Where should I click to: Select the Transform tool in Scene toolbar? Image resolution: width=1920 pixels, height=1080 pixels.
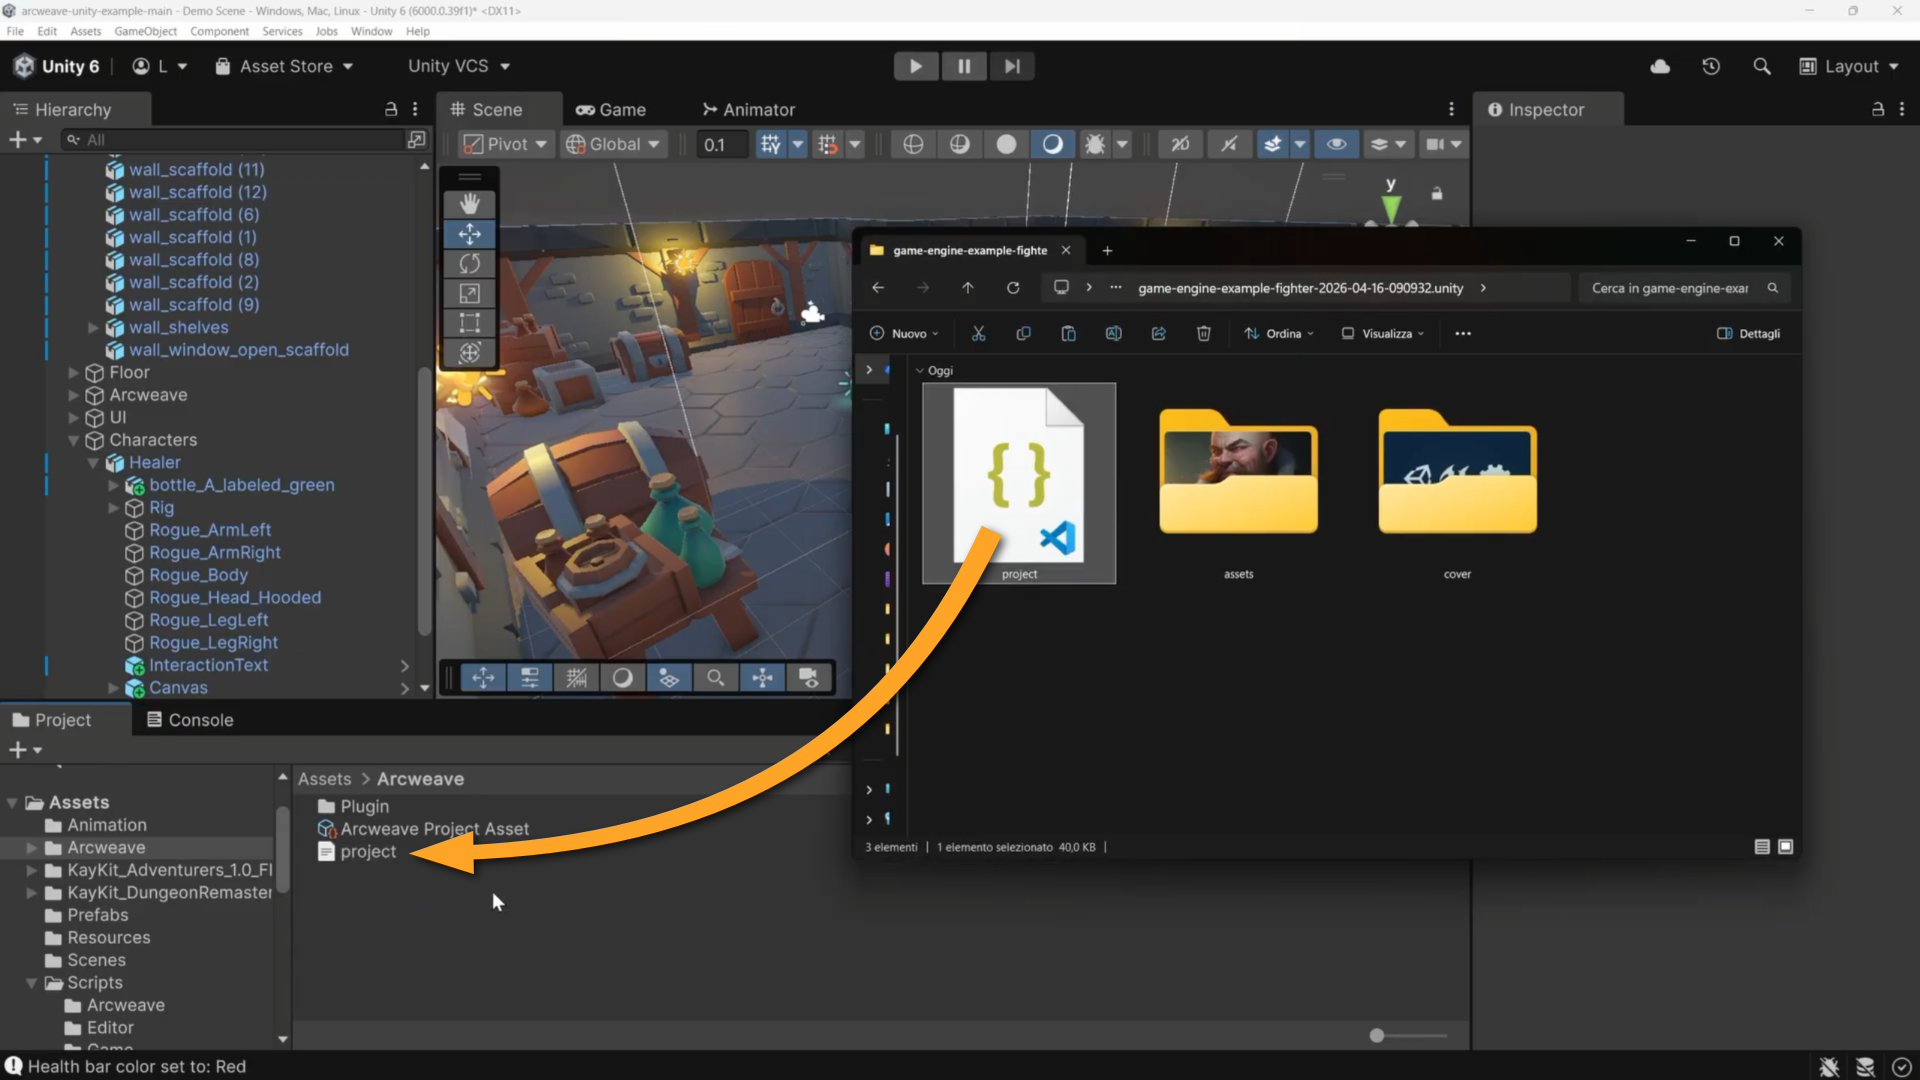[469, 353]
